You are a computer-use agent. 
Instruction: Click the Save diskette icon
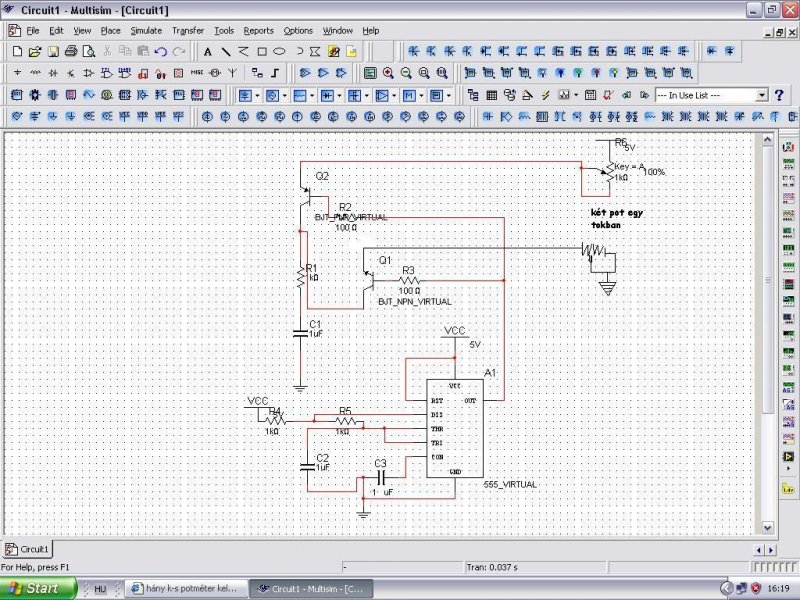53,52
